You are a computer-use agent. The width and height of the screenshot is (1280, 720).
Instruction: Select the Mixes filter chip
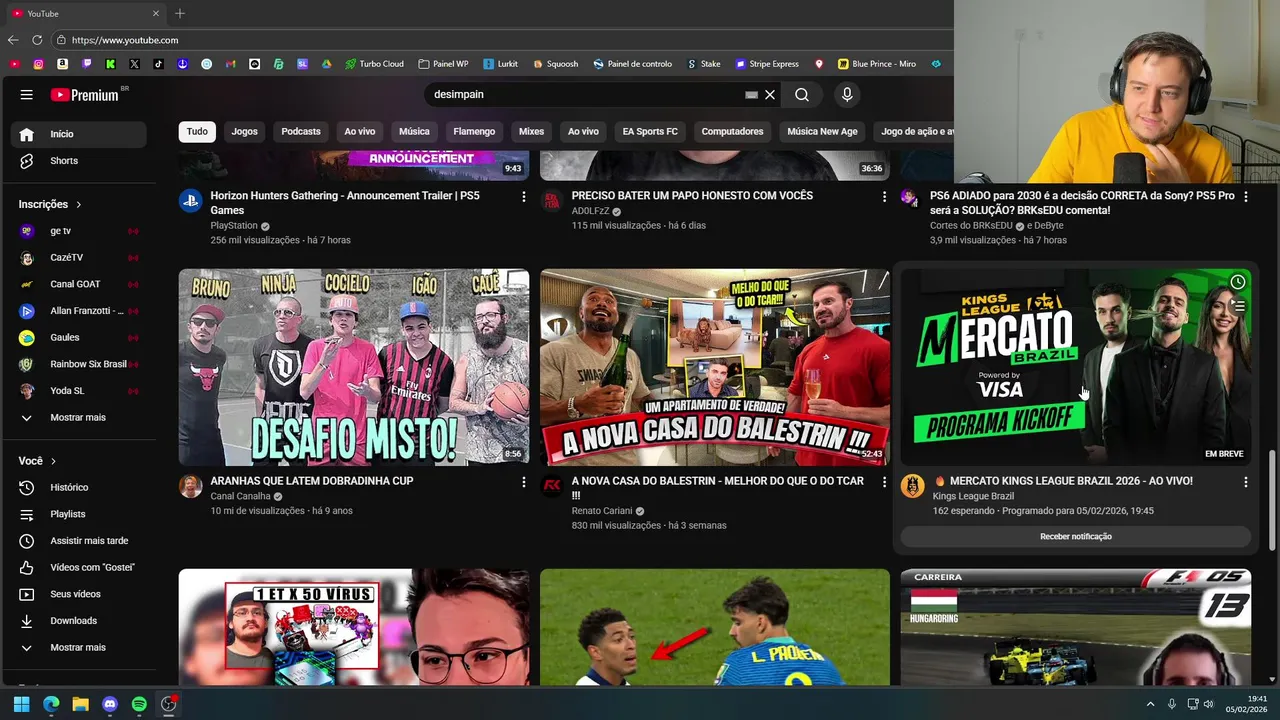pos(531,131)
